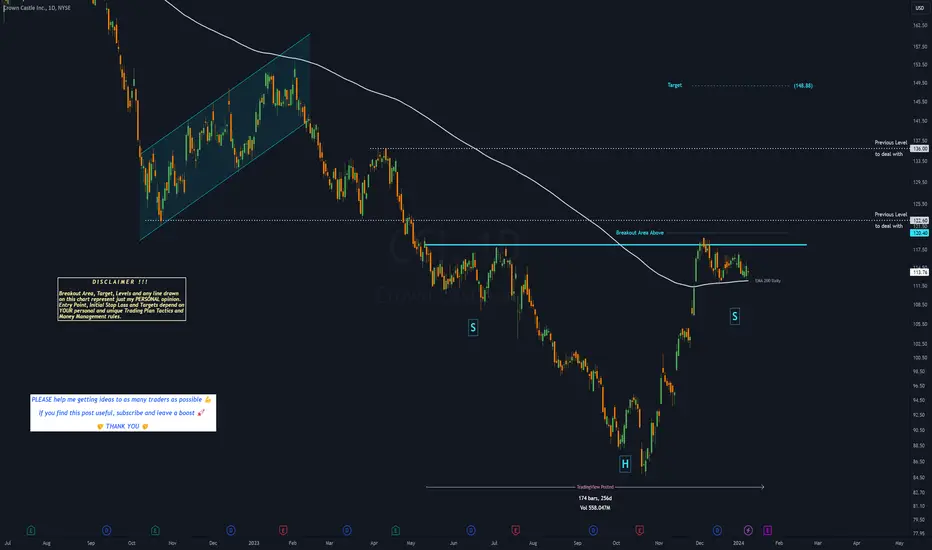Select the cyan 120.40 price label

(x=920, y=233)
